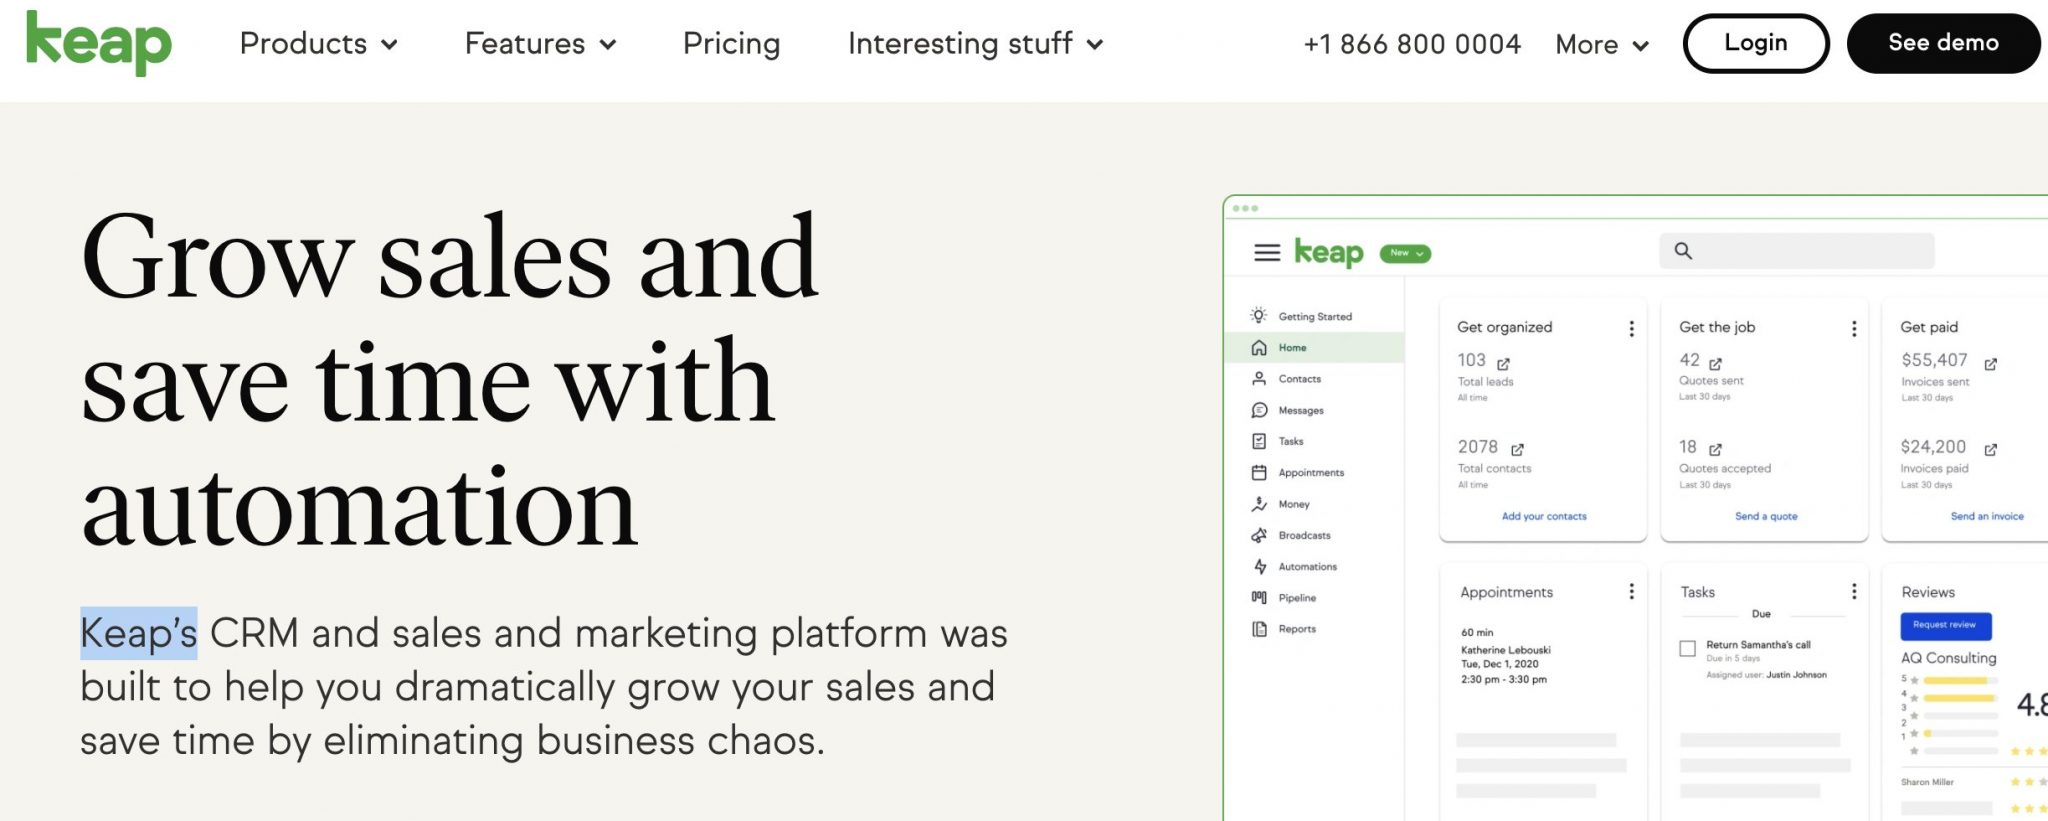Click the See demo button

pos(1943,43)
